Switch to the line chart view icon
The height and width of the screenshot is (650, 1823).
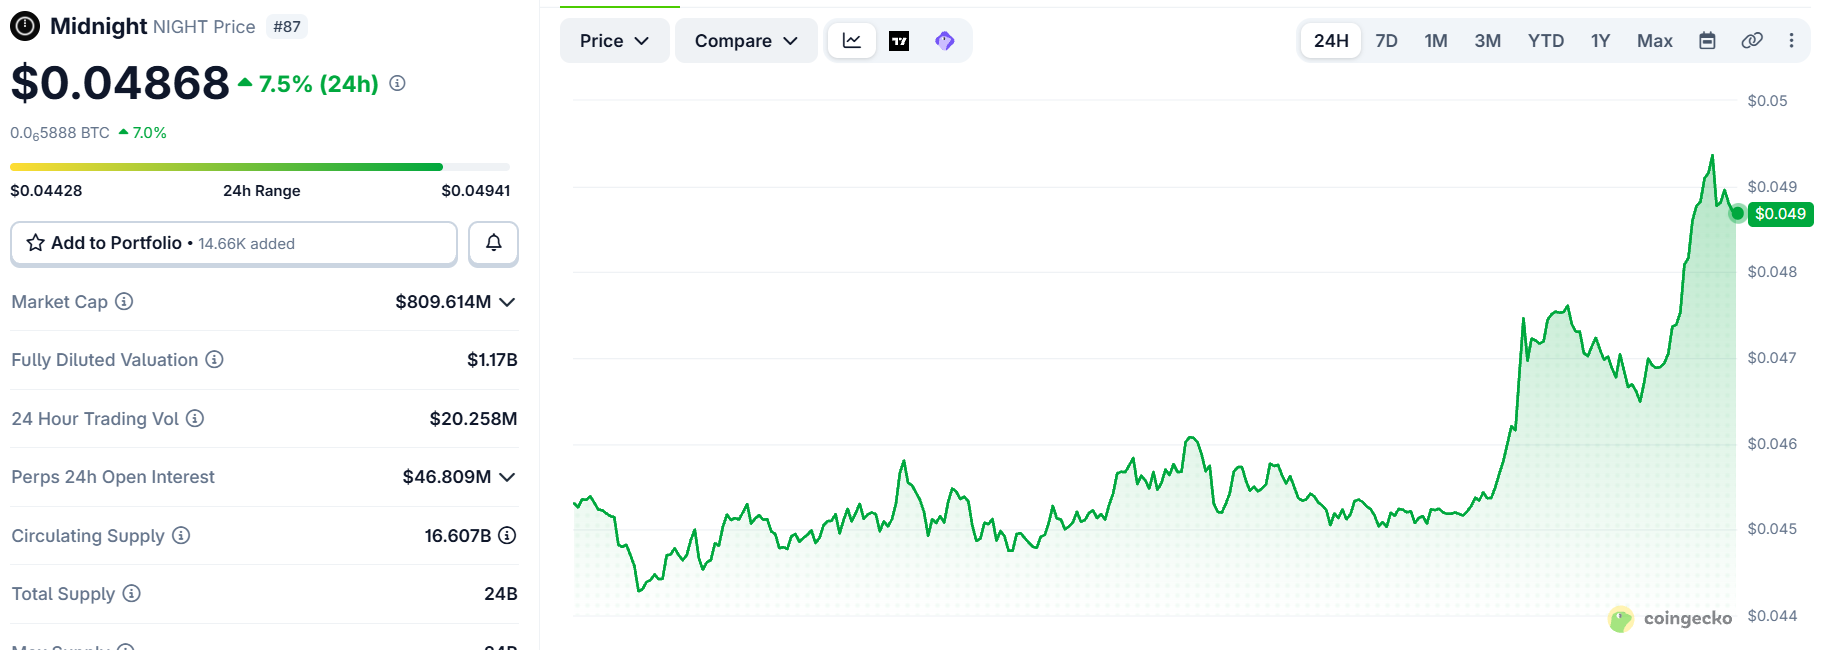pos(852,41)
